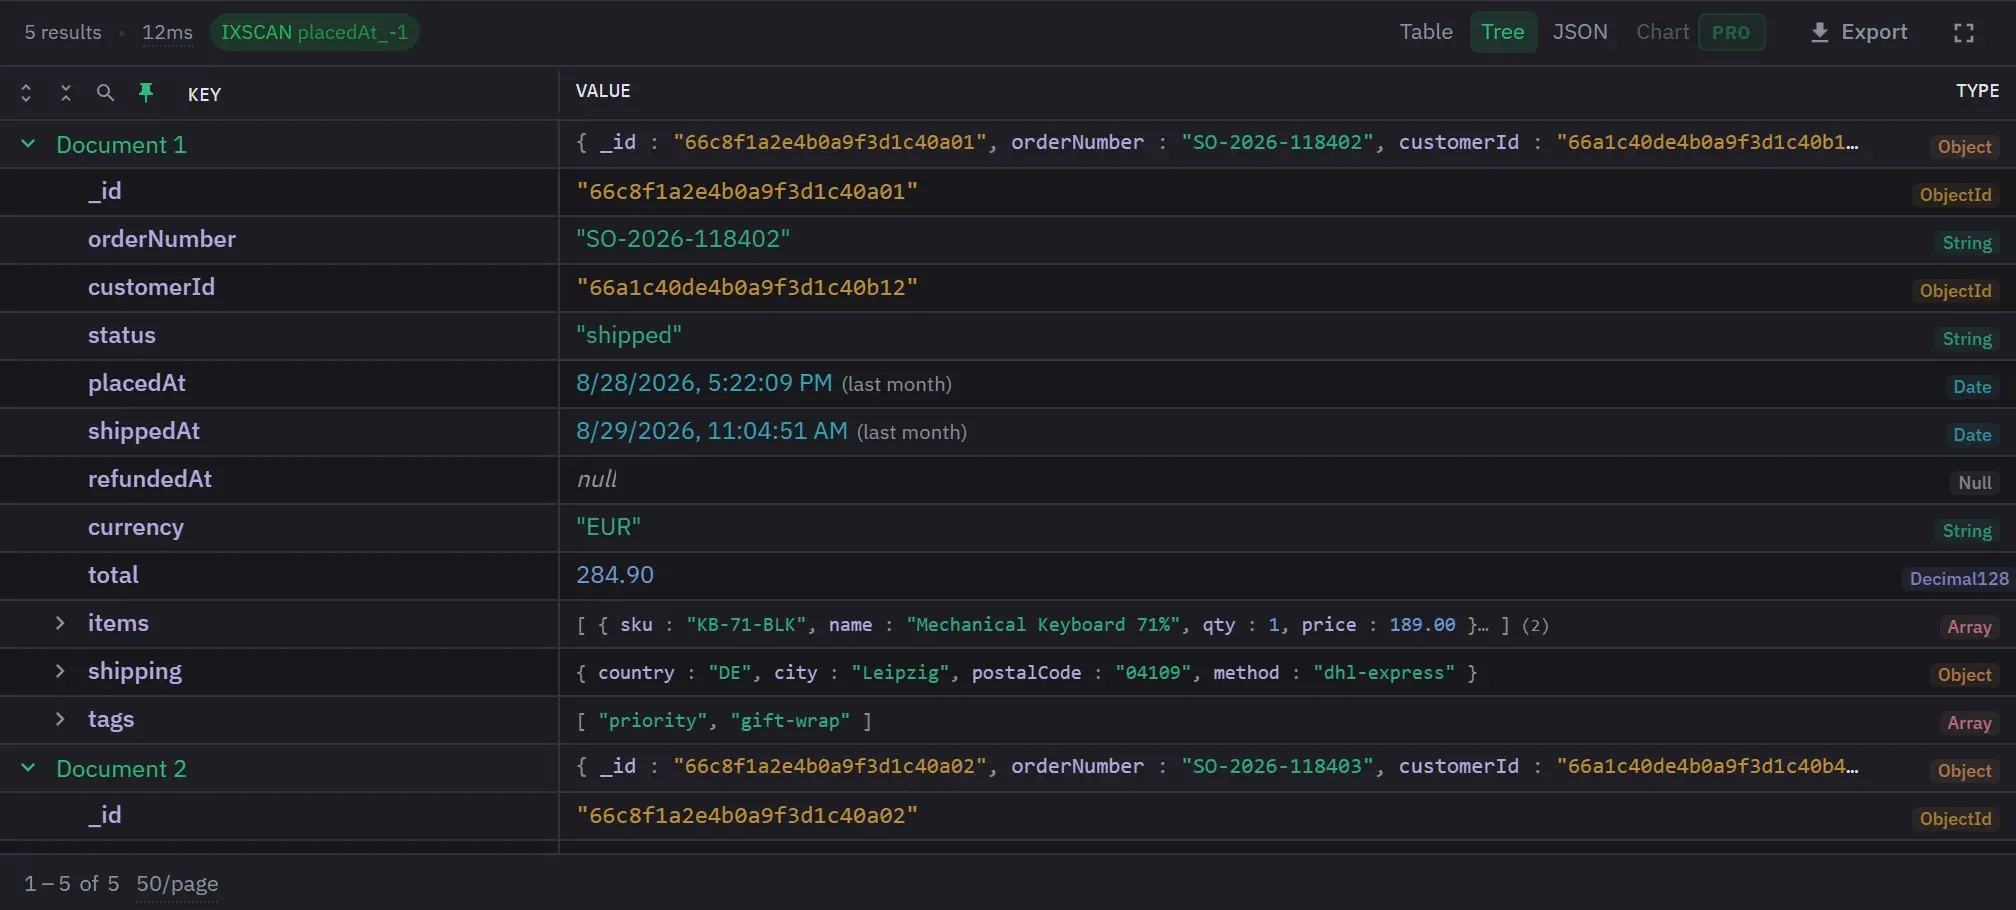Screen dimensions: 2016x910
Task: Select the Tree view tab
Action: [x=1502, y=32]
